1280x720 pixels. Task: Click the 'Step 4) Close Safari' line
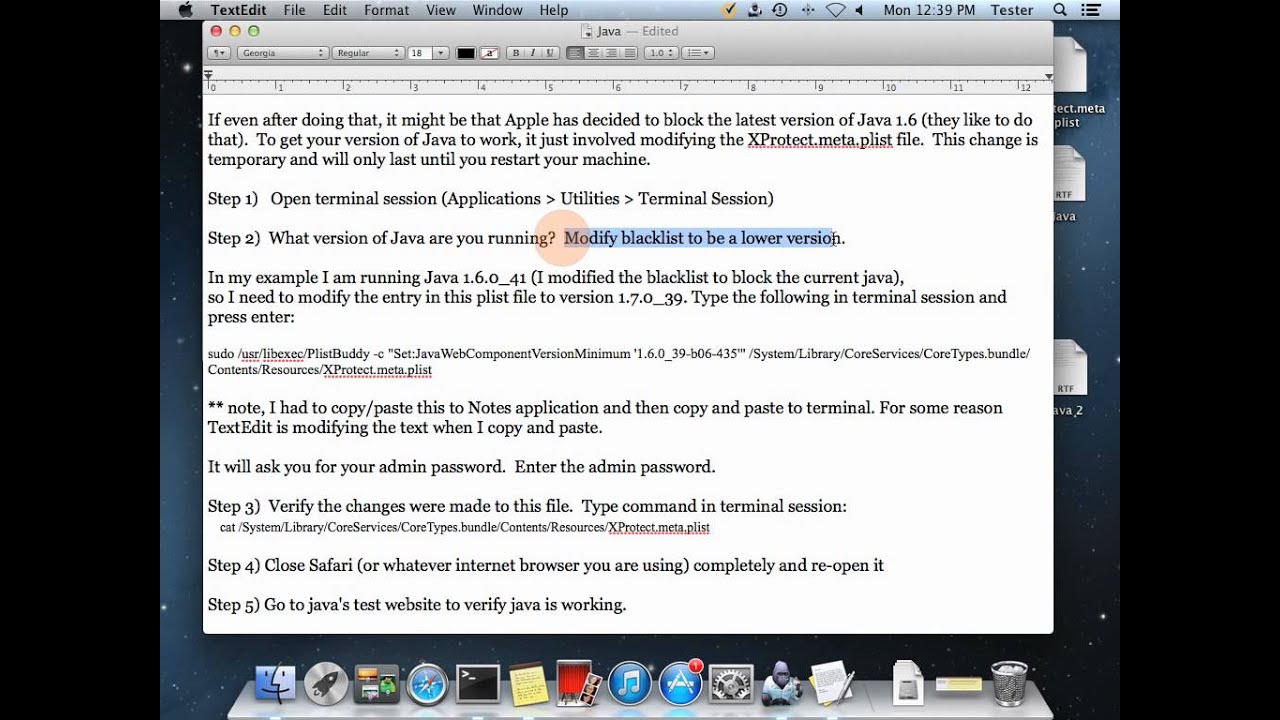point(545,566)
